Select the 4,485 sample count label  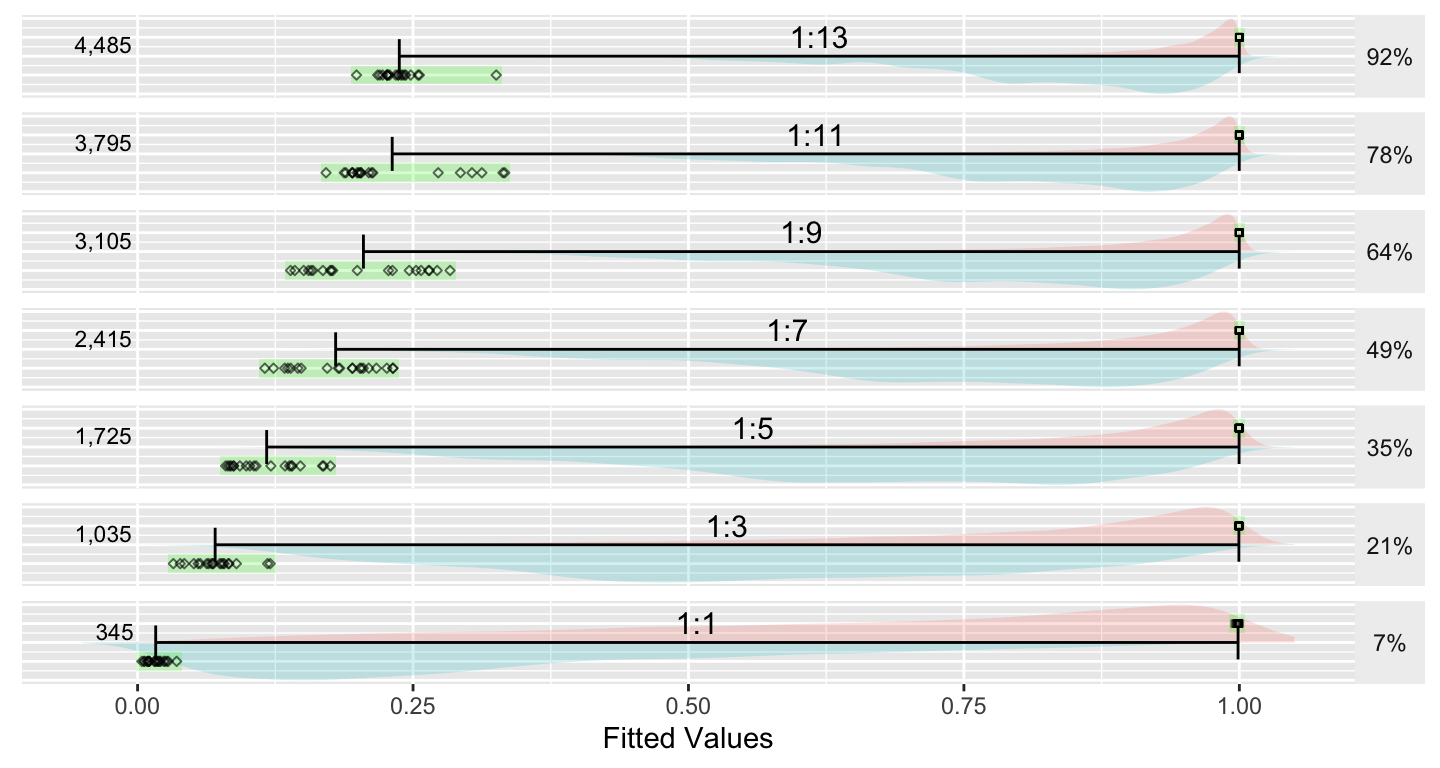[103, 45]
